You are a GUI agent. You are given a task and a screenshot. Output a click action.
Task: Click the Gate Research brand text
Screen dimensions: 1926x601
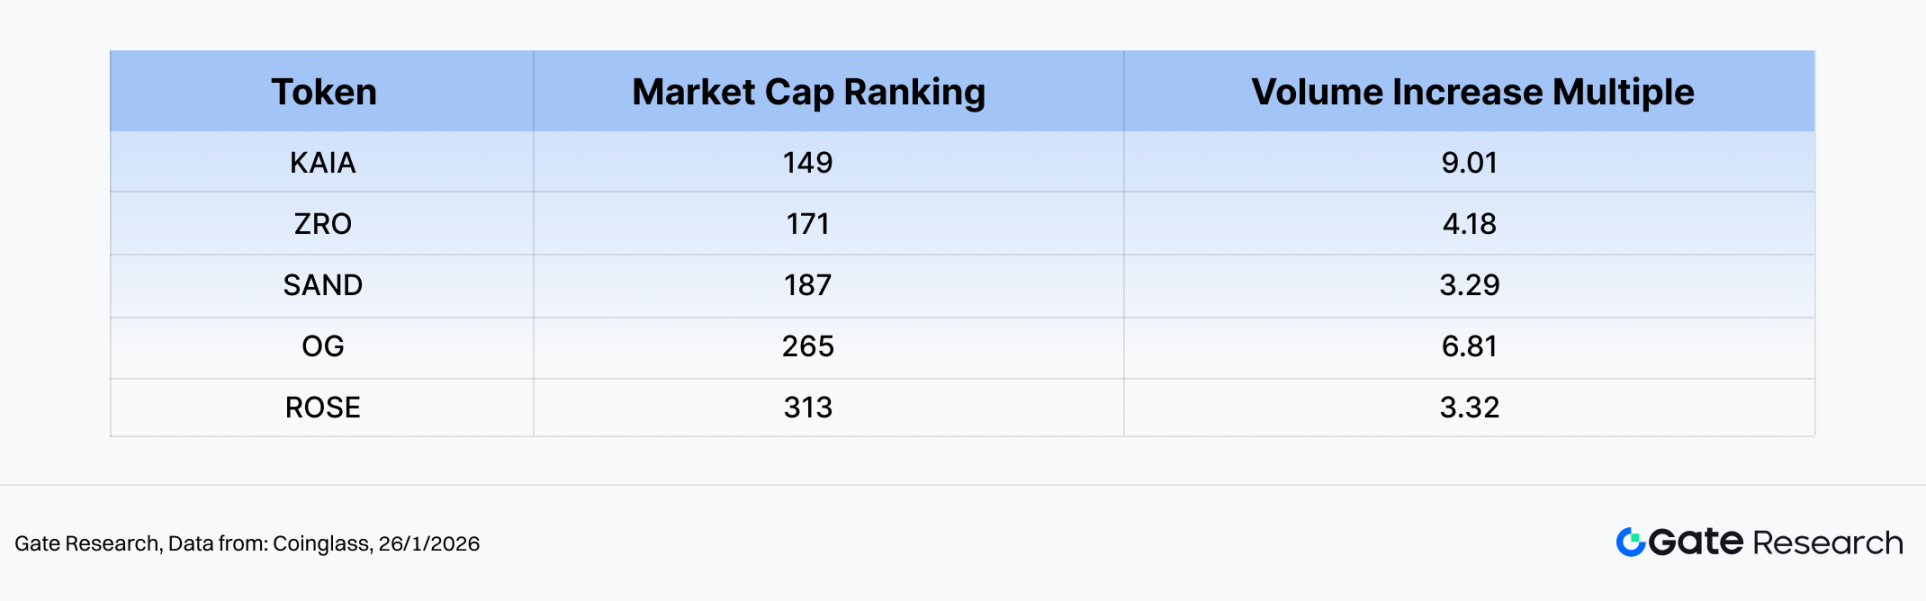click(1775, 542)
